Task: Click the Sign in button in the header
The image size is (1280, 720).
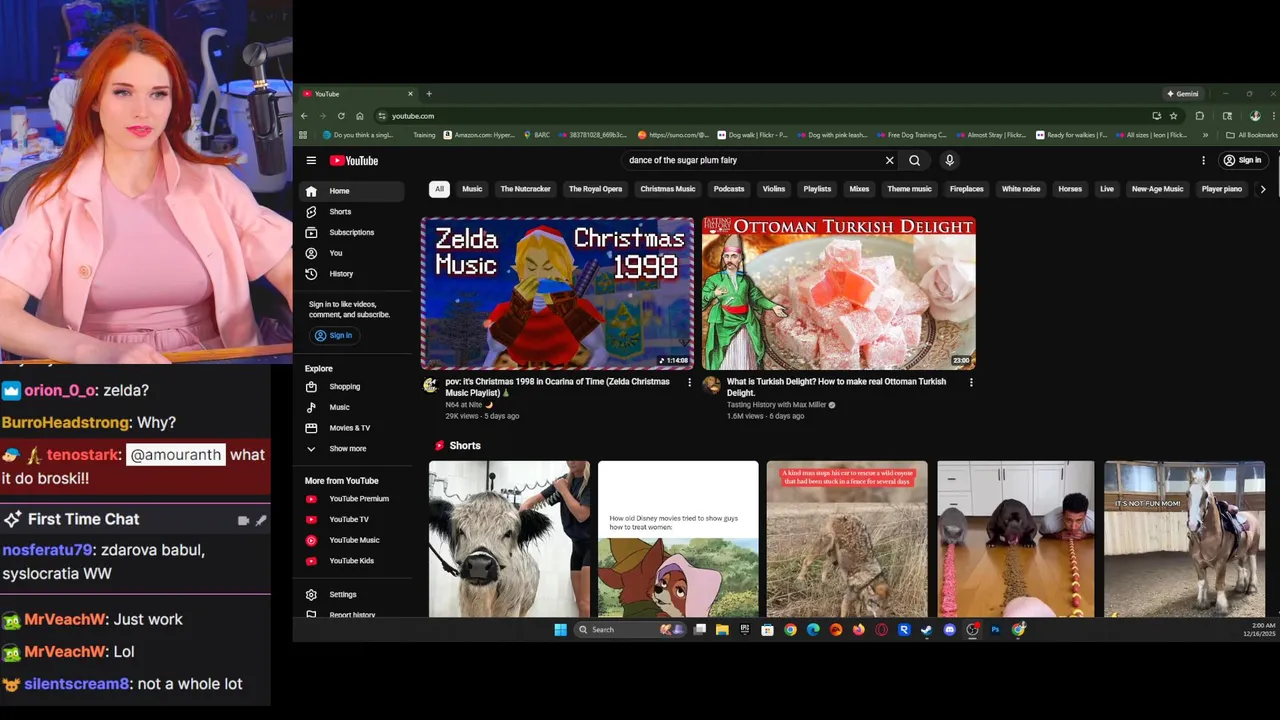Action: [1242, 160]
